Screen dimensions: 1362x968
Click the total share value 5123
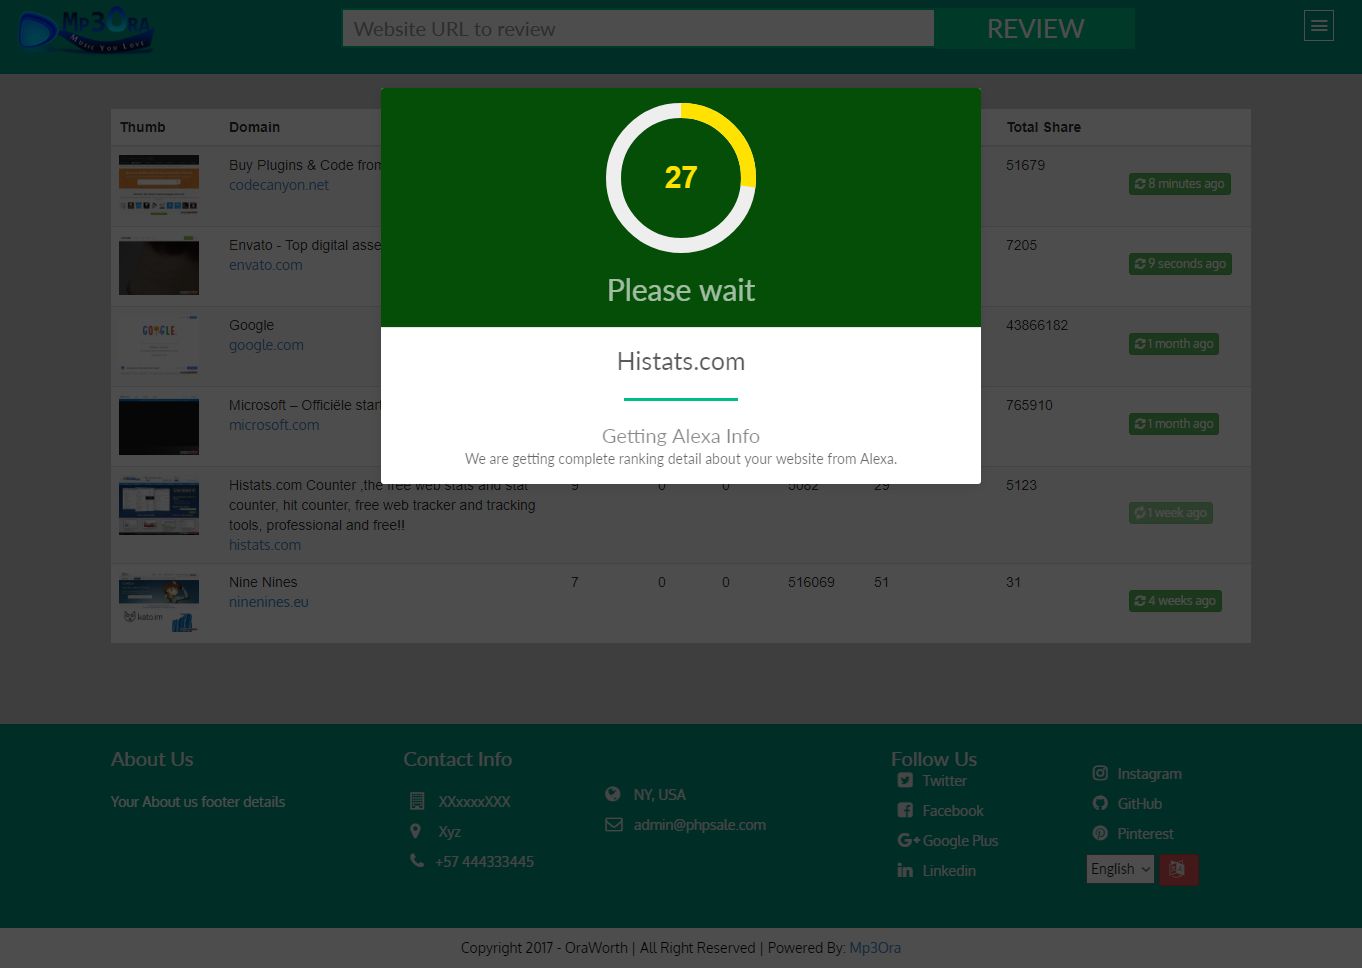(1022, 485)
